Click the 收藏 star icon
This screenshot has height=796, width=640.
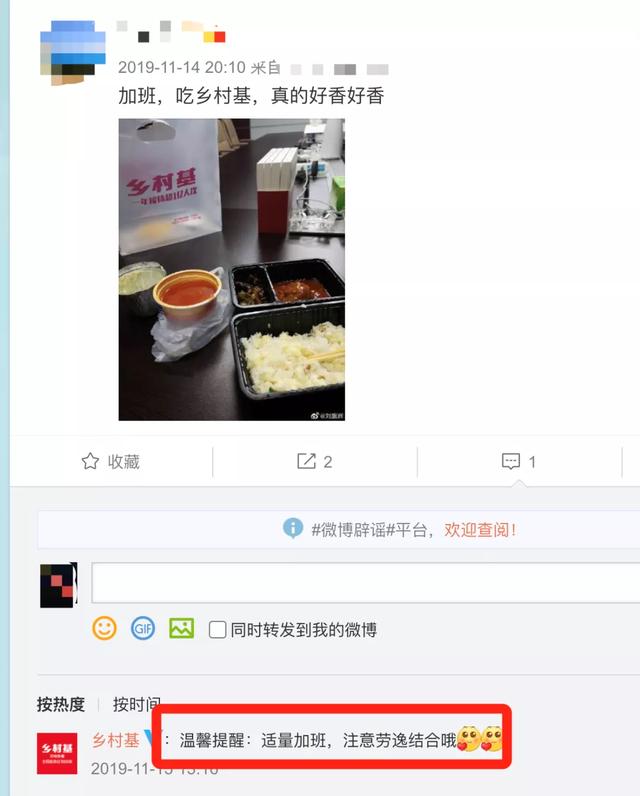click(x=90, y=461)
